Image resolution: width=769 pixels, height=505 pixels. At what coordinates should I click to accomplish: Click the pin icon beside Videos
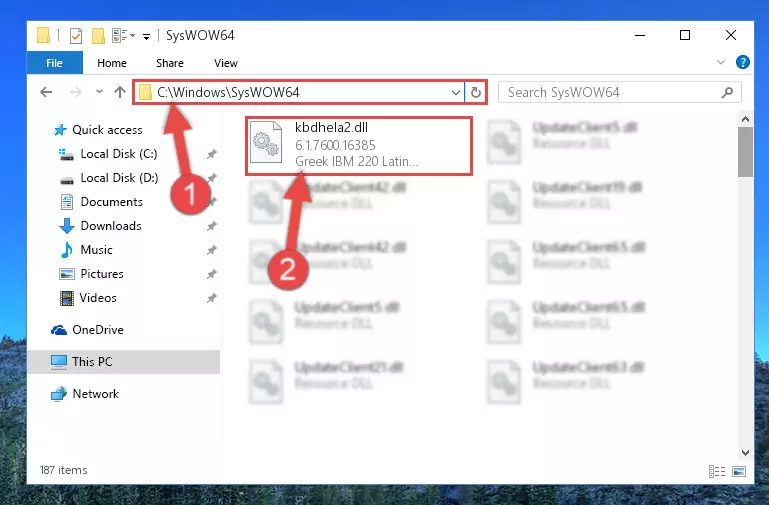point(211,298)
